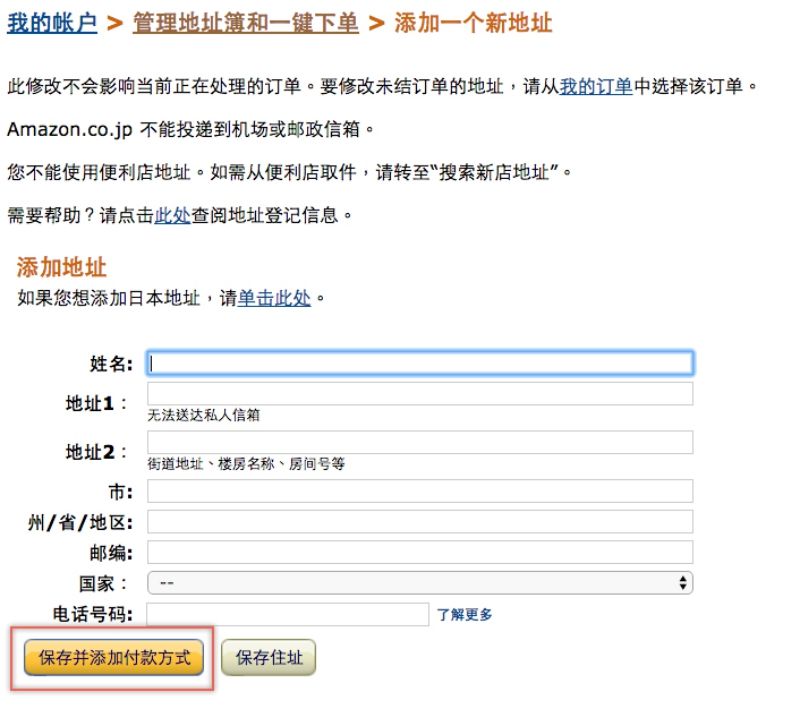
Task: Open 了解更多 link beside phone field
Action: [465, 615]
